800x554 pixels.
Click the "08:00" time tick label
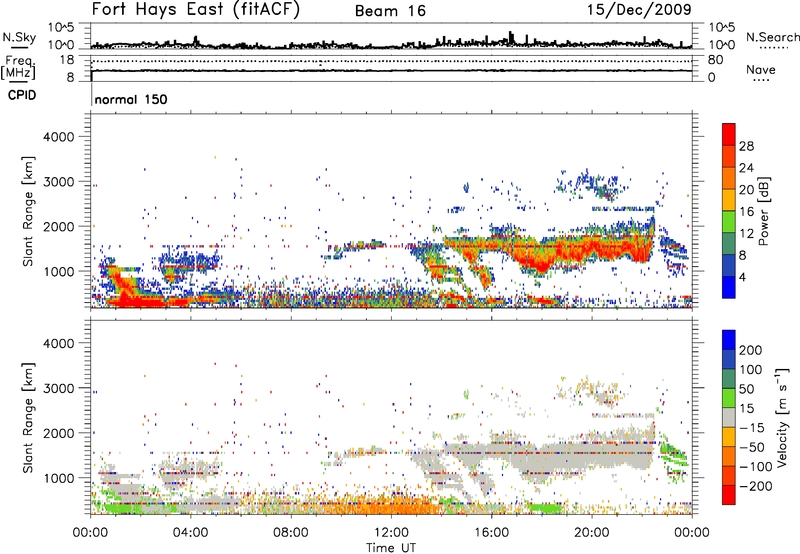point(291,533)
